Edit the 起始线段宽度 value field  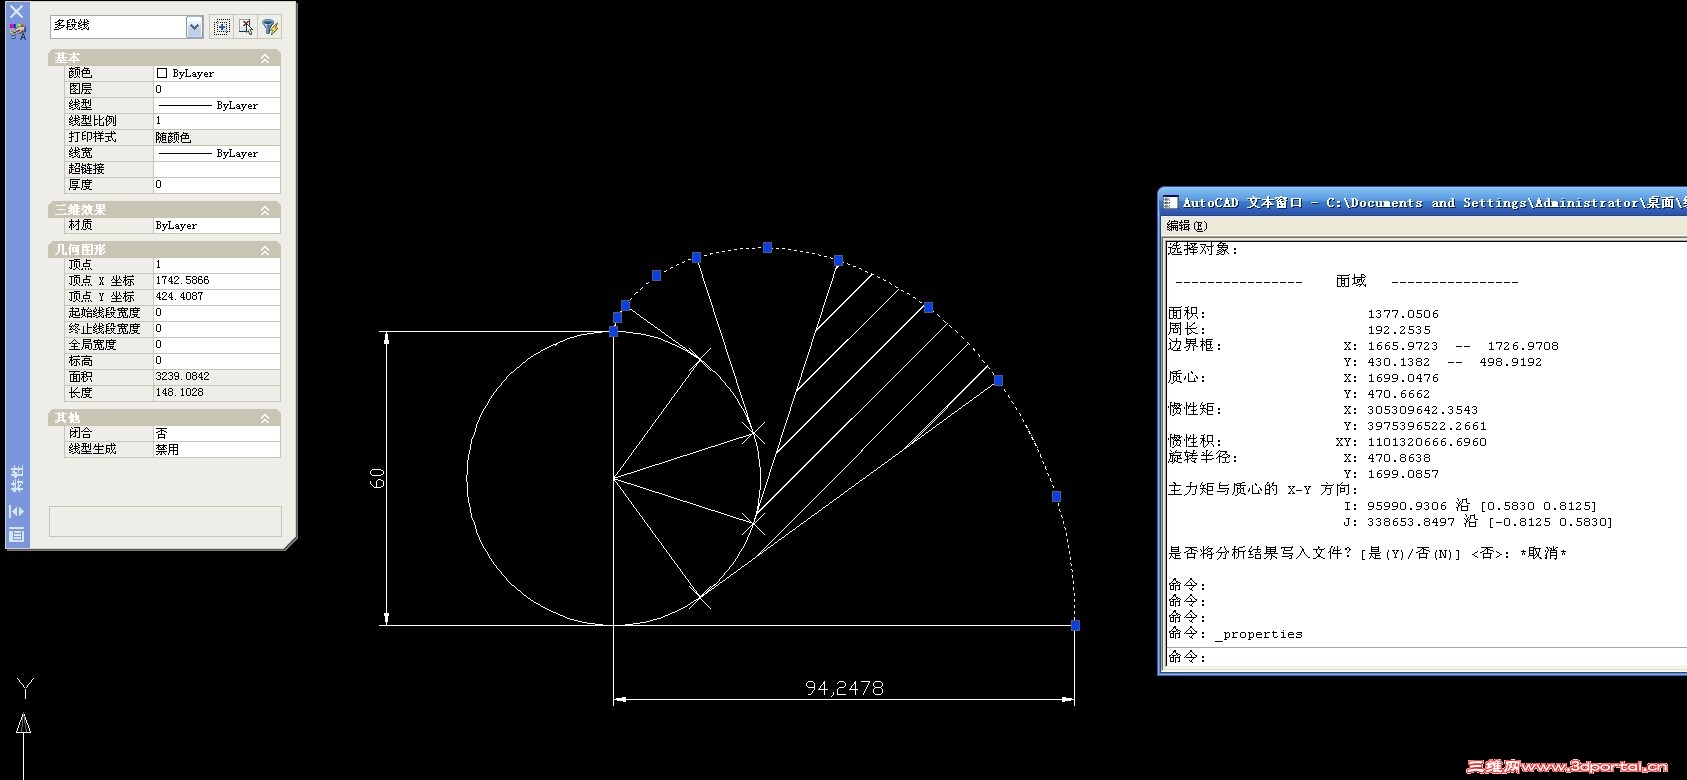coord(216,313)
